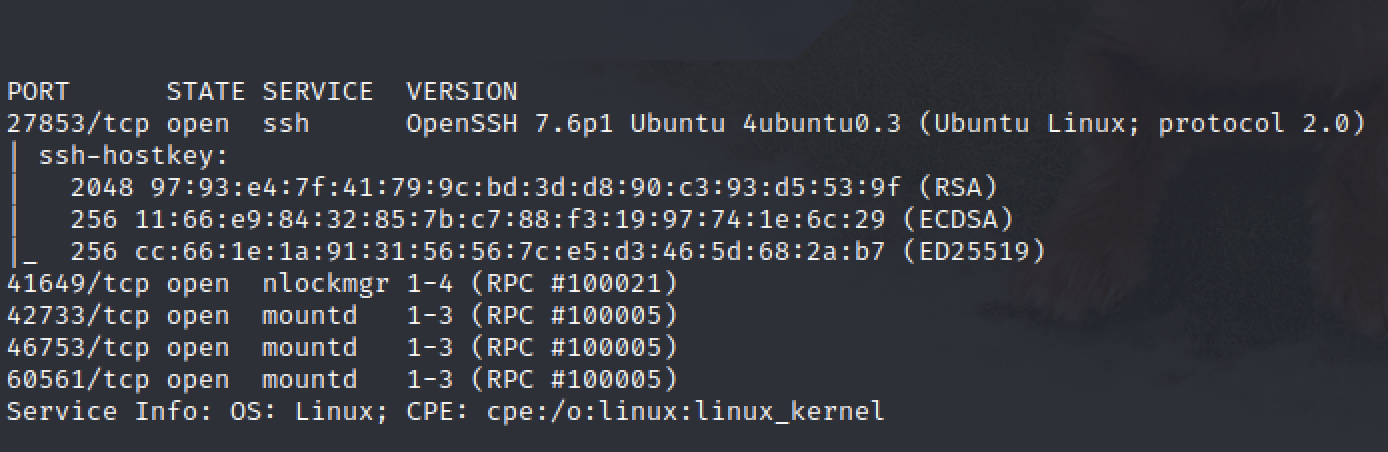Click mountd on the 60561/tcp row

[309, 380]
